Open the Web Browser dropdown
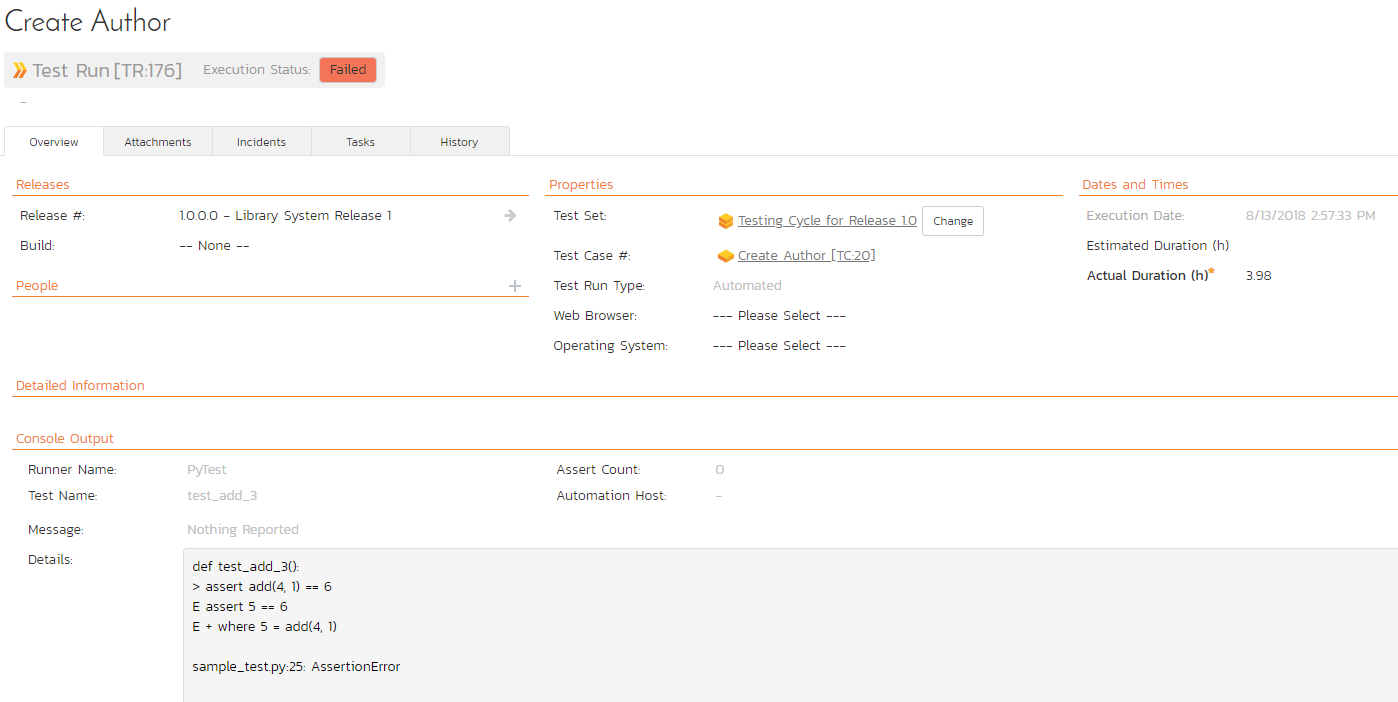1398x702 pixels. click(779, 316)
